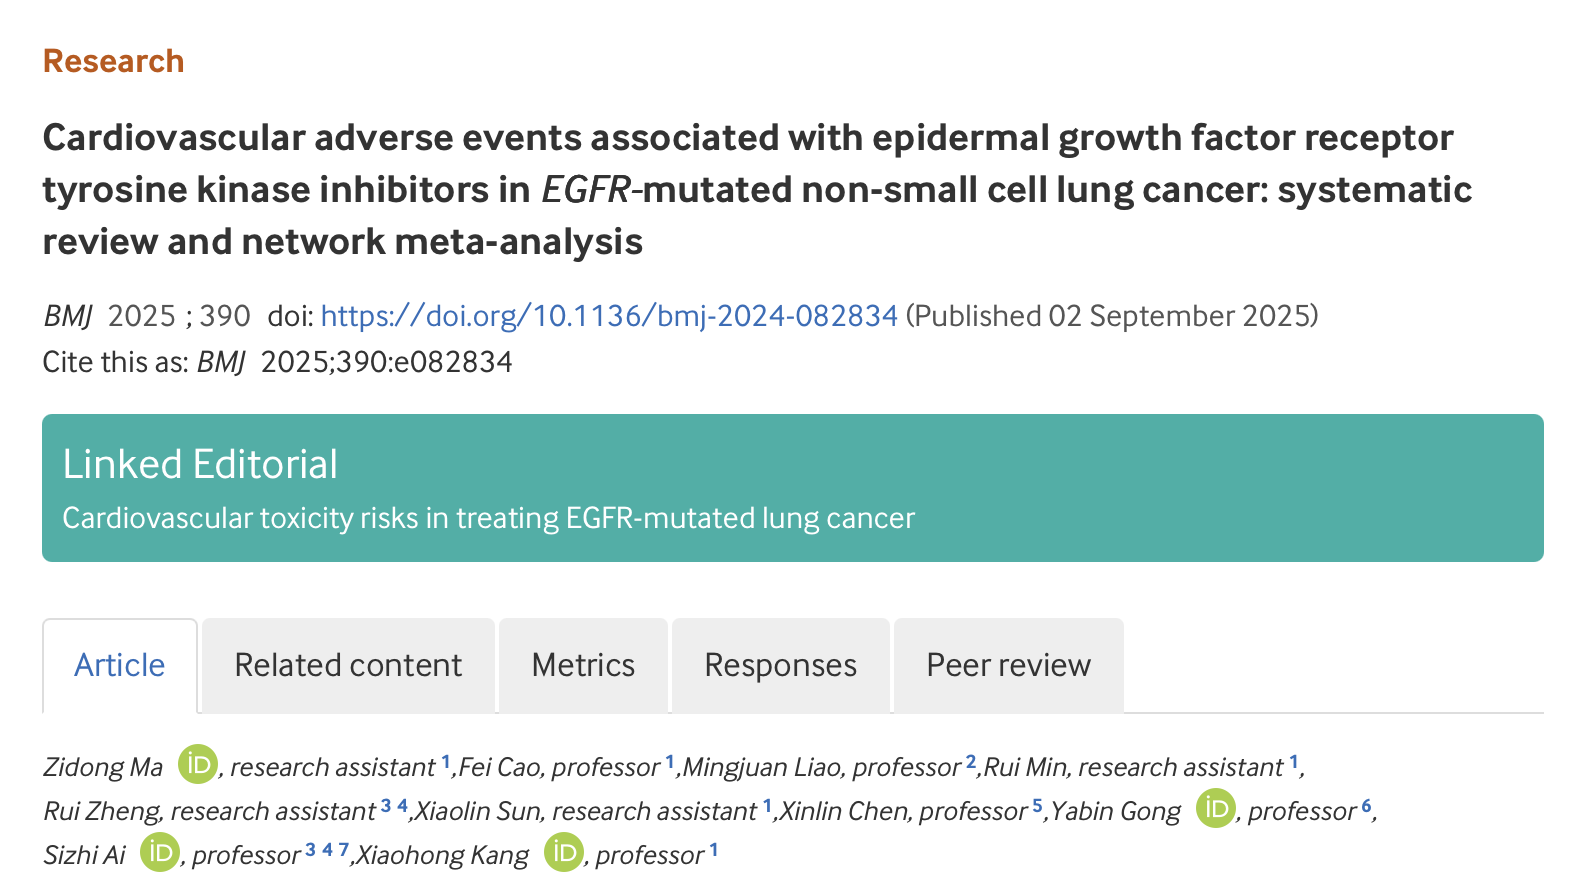Click affiliation 7 after Sizhi Ai
The height and width of the screenshot is (892, 1578).
pos(343,849)
